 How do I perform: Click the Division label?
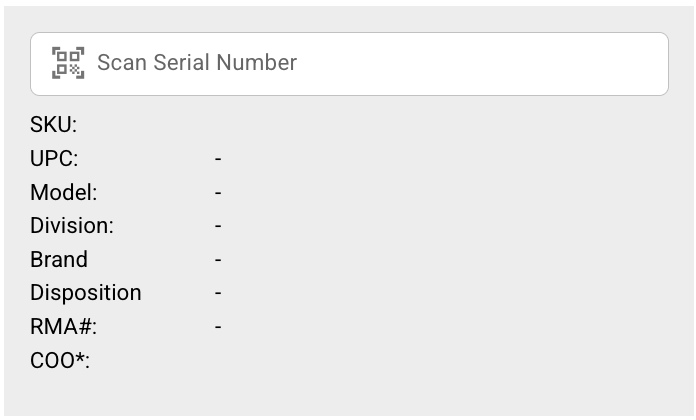coord(71,226)
